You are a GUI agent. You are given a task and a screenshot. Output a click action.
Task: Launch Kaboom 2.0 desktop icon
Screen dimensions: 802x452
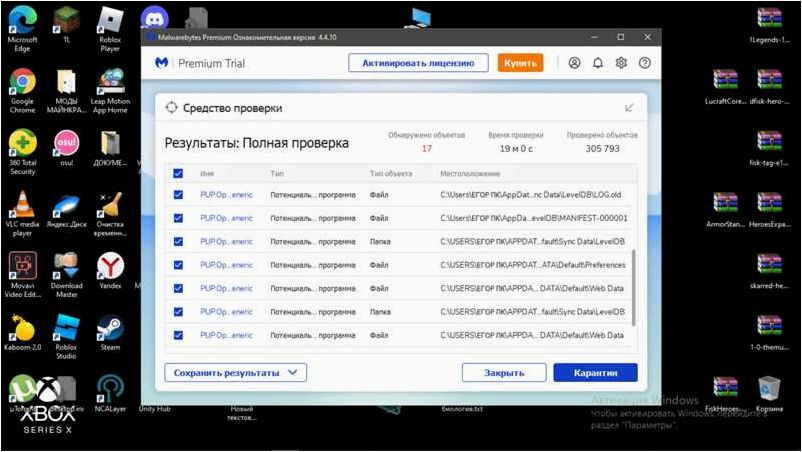pyautogui.click(x=22, y=332)
